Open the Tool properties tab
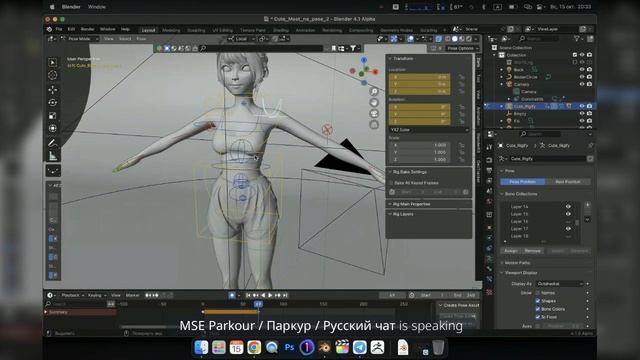This screenshot has height=360, width=640. pos(489,147)
